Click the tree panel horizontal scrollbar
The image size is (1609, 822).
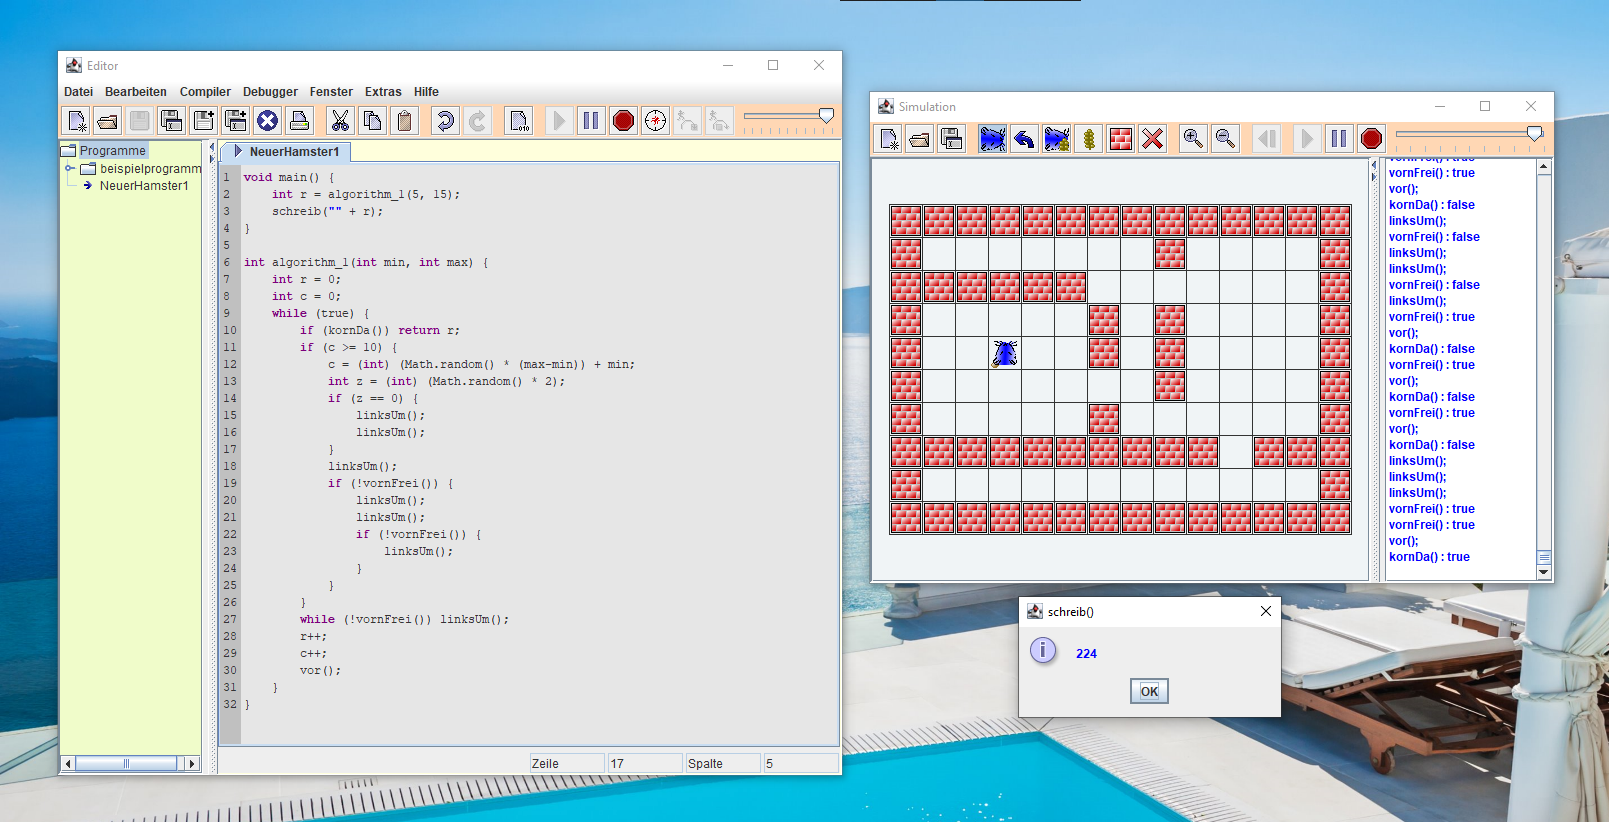pos(126,764)
